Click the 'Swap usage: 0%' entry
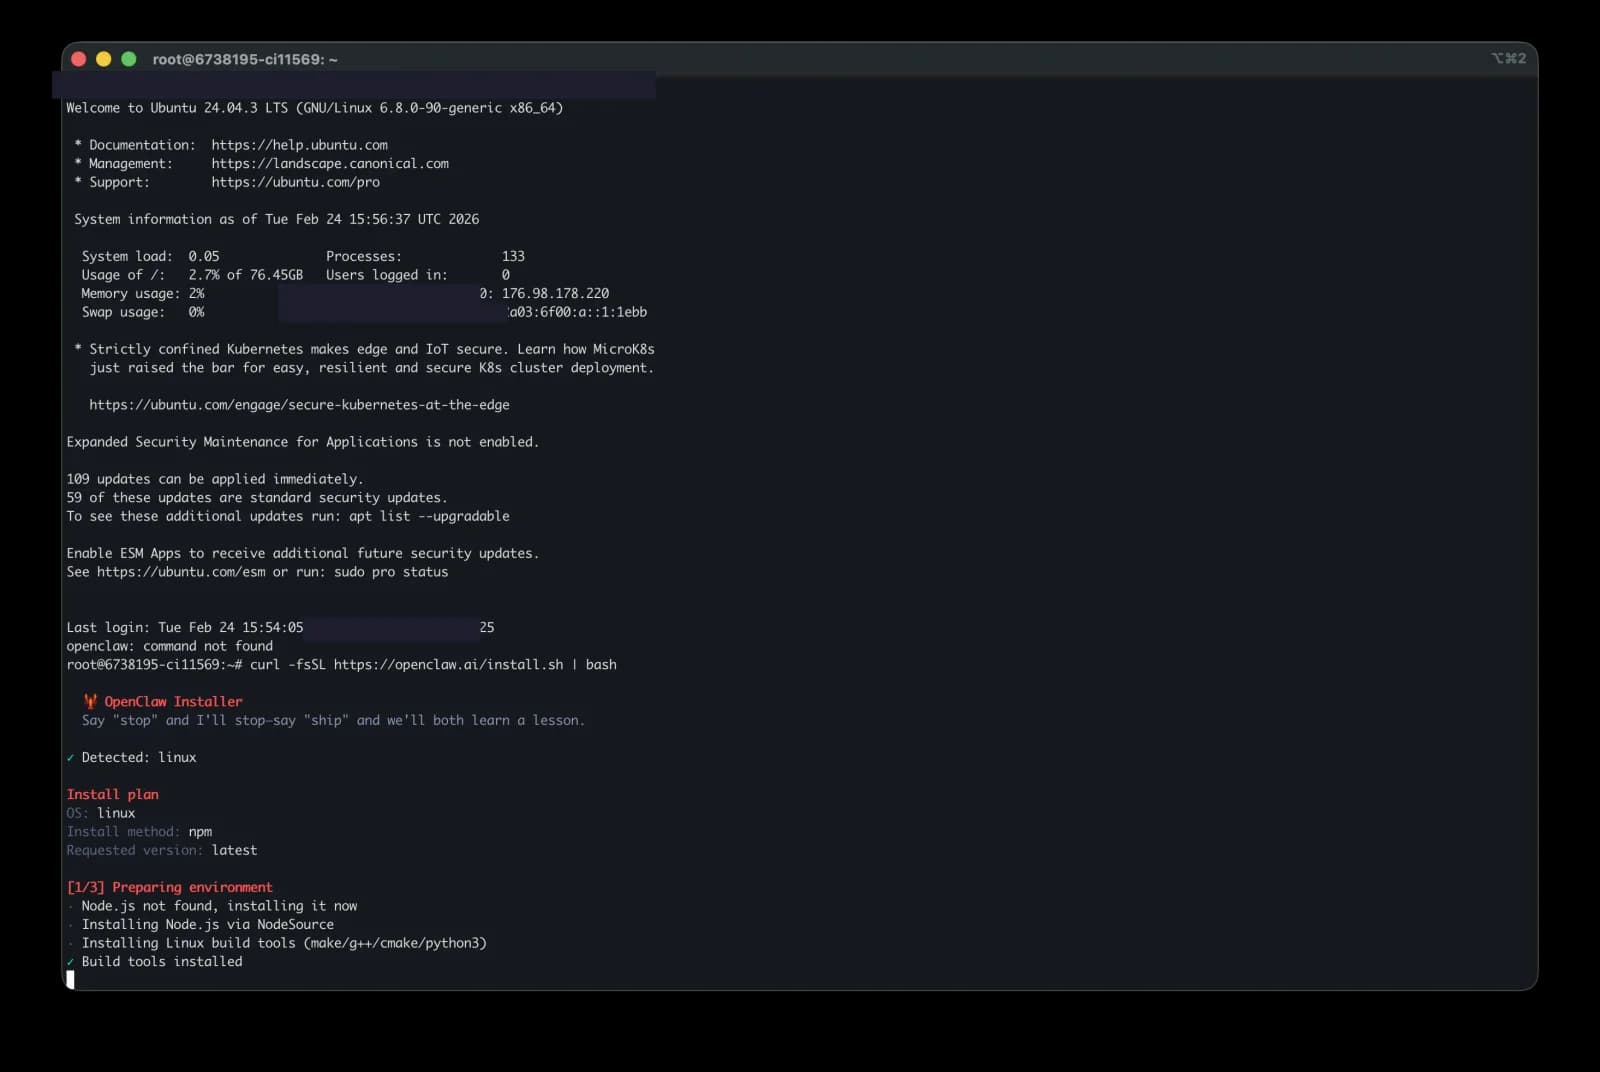 pyautogui.click(x=143, y=312)
